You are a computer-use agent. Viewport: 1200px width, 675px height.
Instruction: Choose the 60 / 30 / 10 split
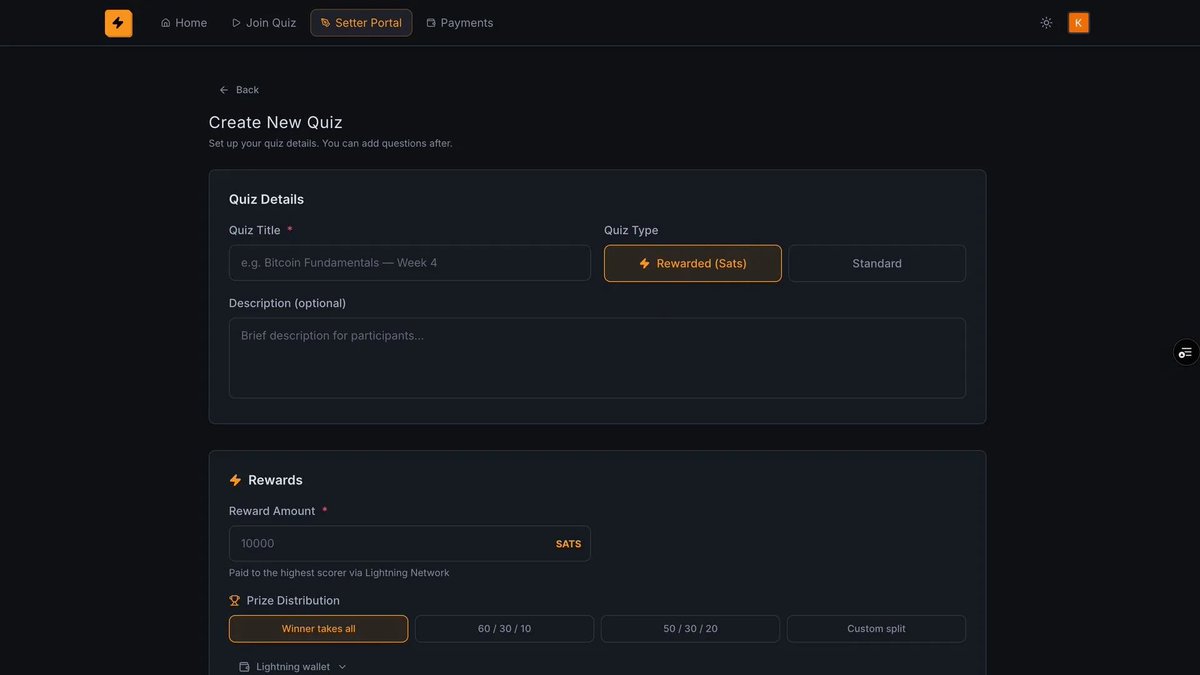point(504,629)
